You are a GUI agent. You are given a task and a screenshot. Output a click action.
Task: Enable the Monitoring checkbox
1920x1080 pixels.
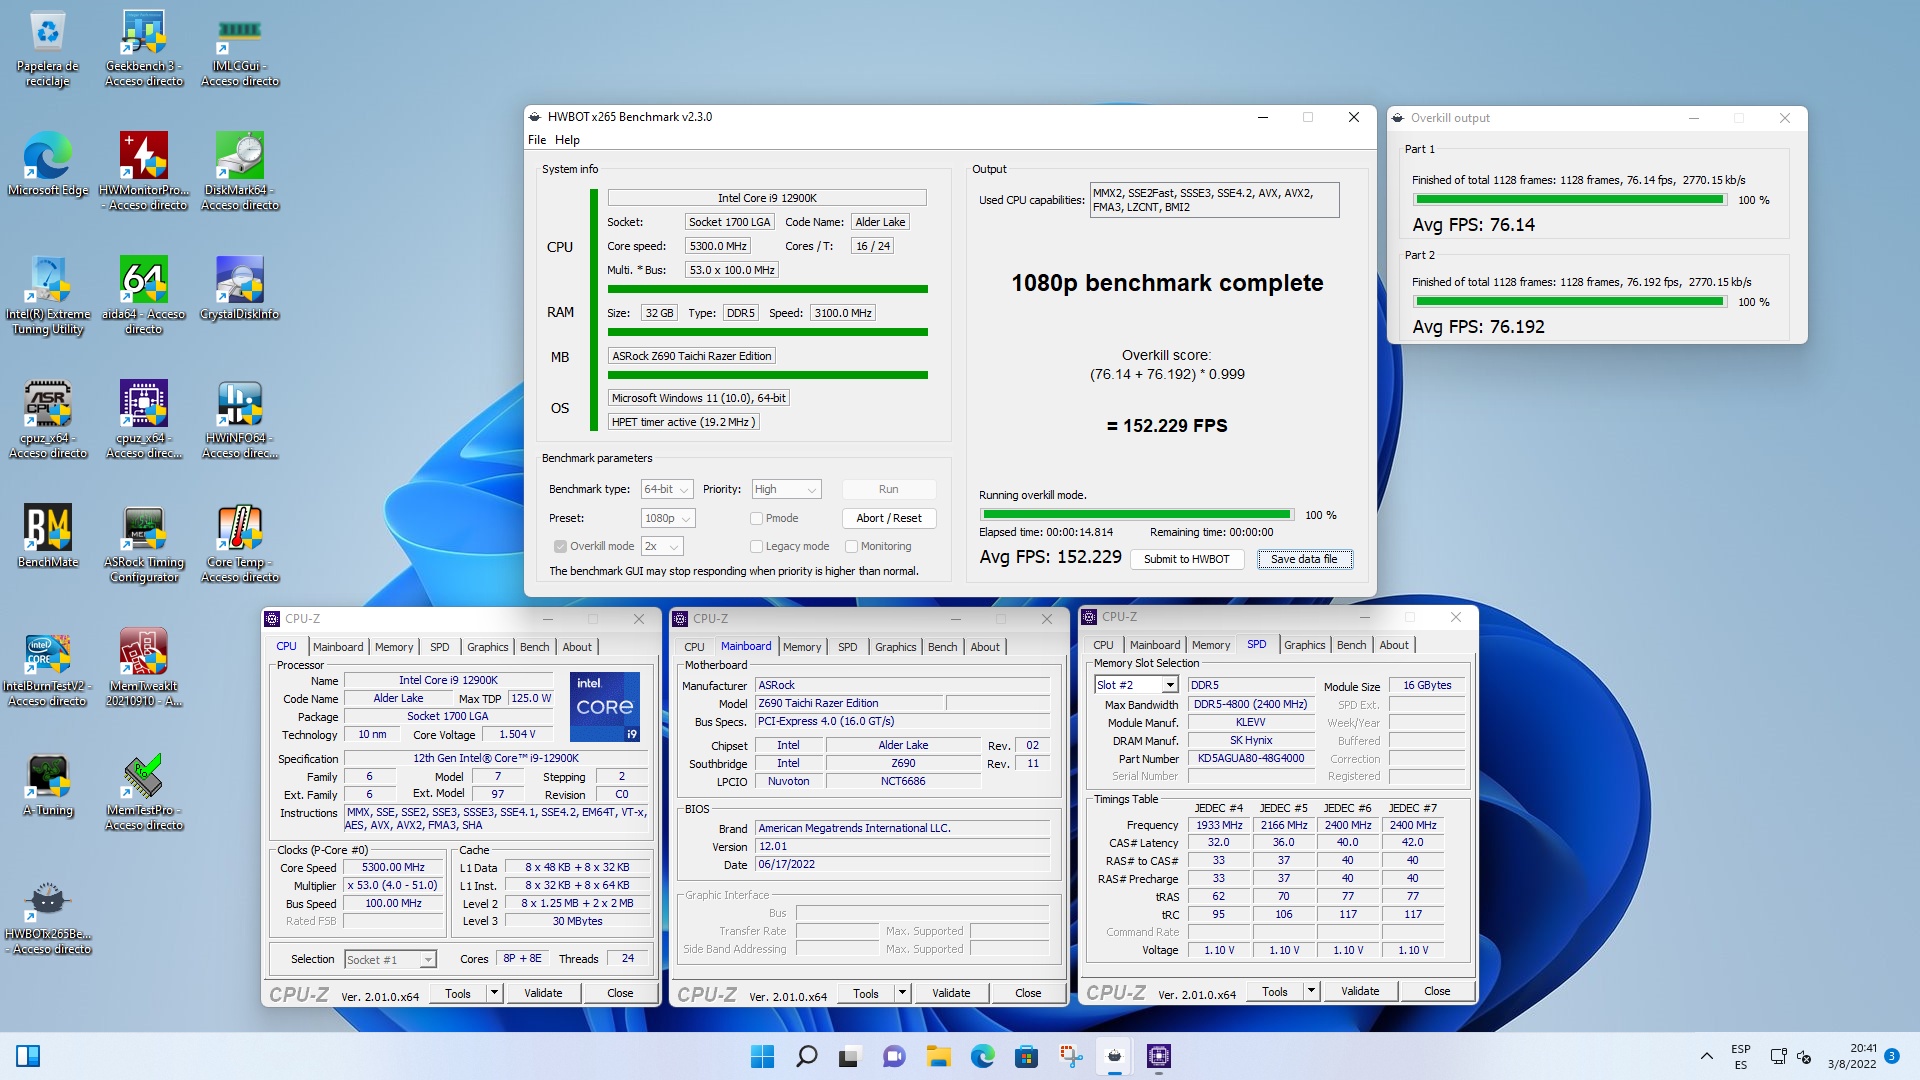point(851,546)
